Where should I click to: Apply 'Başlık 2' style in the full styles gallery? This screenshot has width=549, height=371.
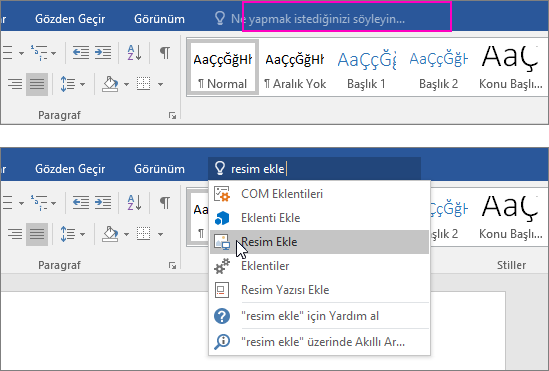pyautogui.click(x=438, y=67)
